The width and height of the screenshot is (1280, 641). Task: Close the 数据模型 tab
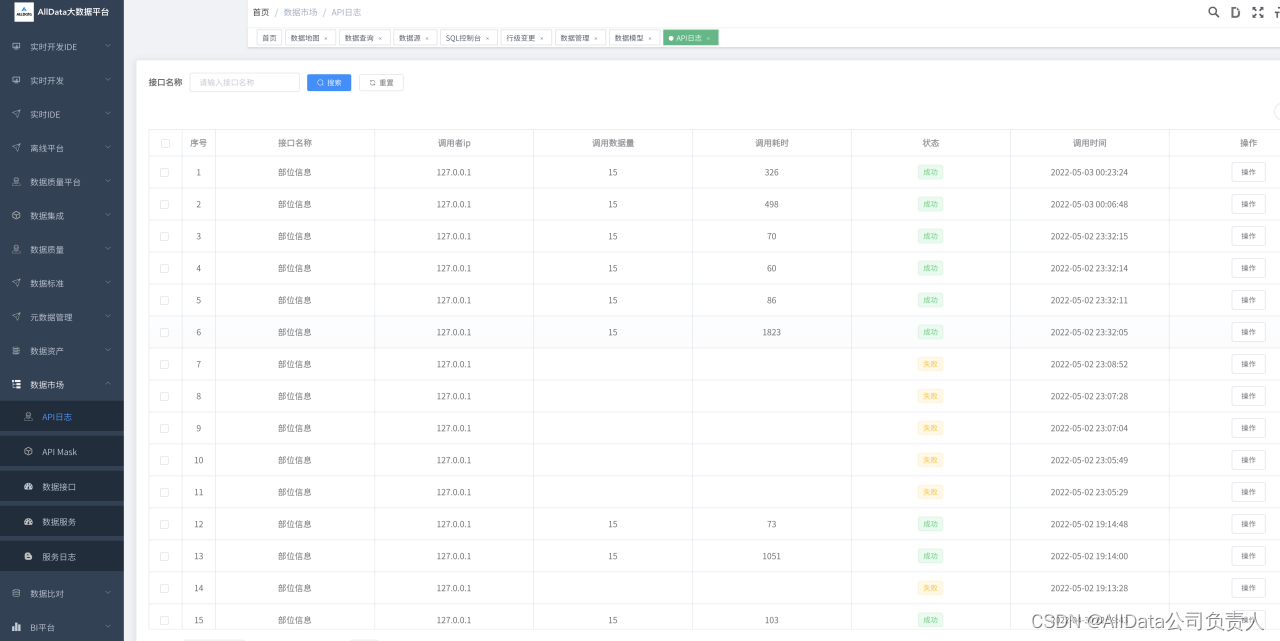[650, 38]
